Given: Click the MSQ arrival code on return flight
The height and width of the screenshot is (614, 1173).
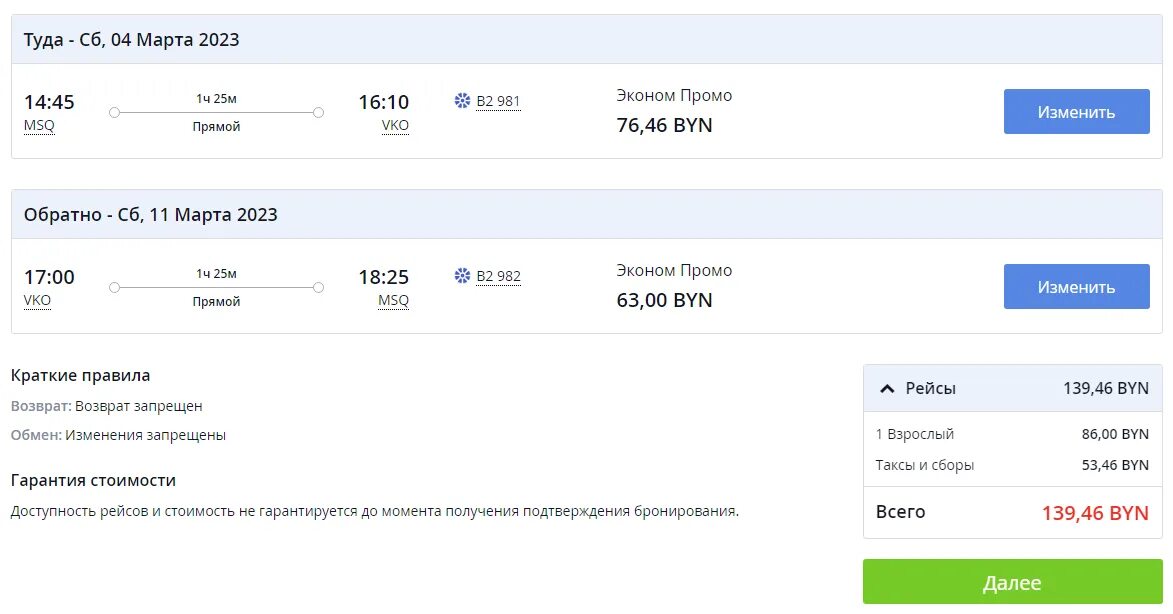Looking at the screenshot, I should point(393,301).
